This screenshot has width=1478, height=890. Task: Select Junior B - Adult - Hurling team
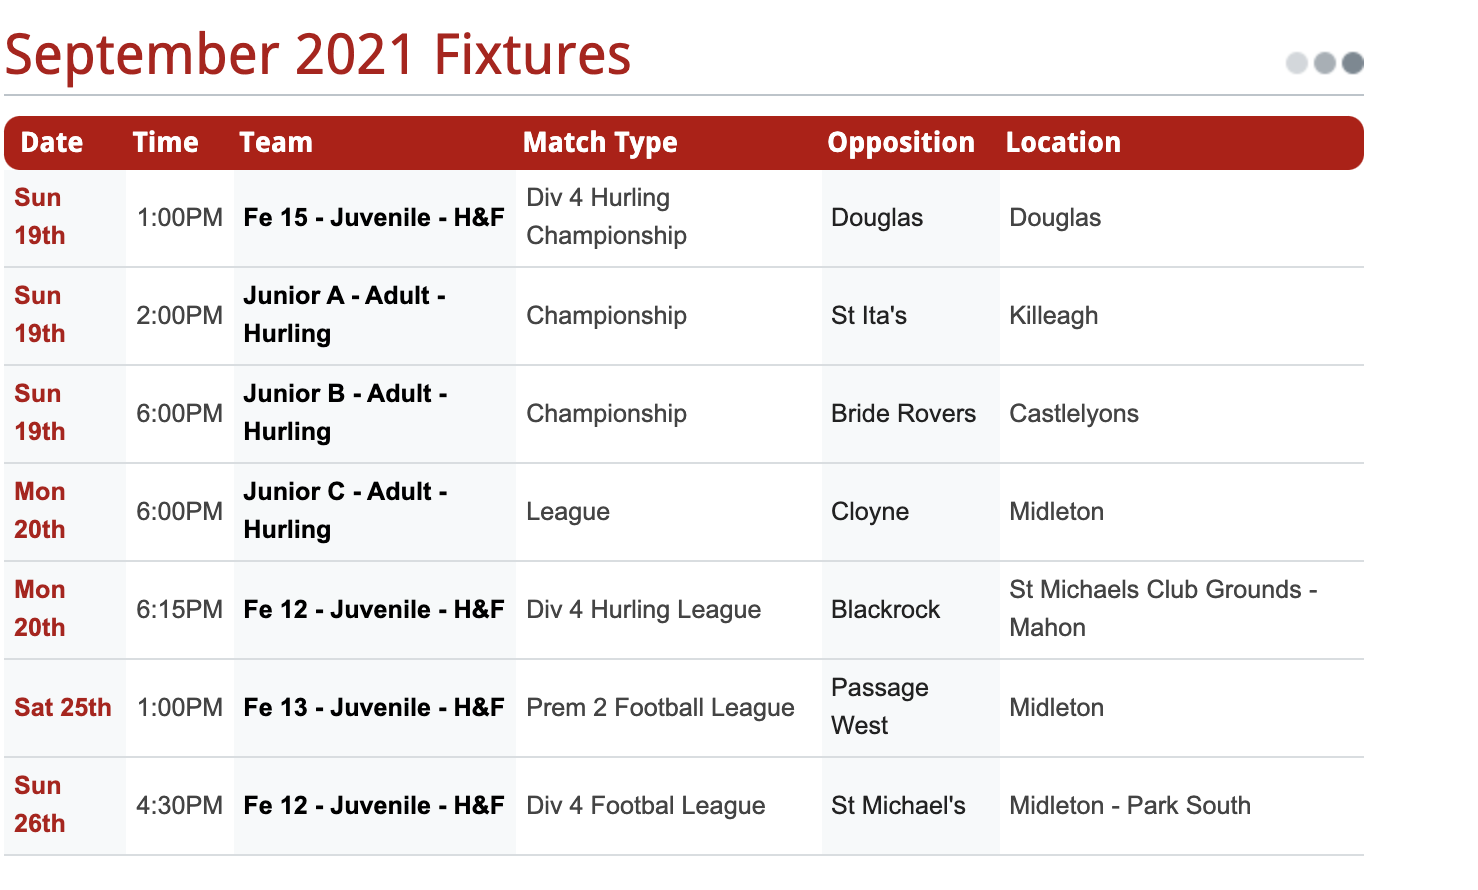[345, 412]
